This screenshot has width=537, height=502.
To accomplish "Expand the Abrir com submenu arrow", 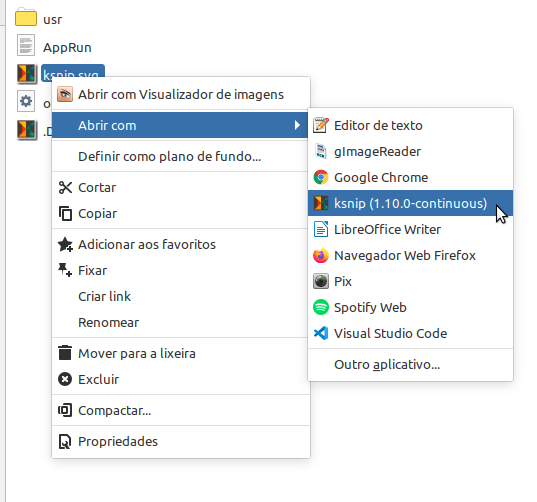I will click(x=297, y=125).
